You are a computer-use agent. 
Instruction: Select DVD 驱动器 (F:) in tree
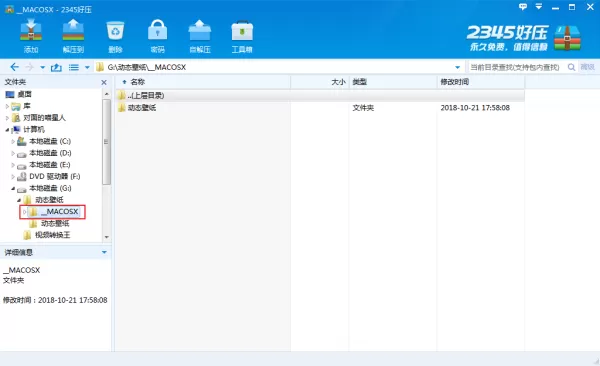[55, 176]
